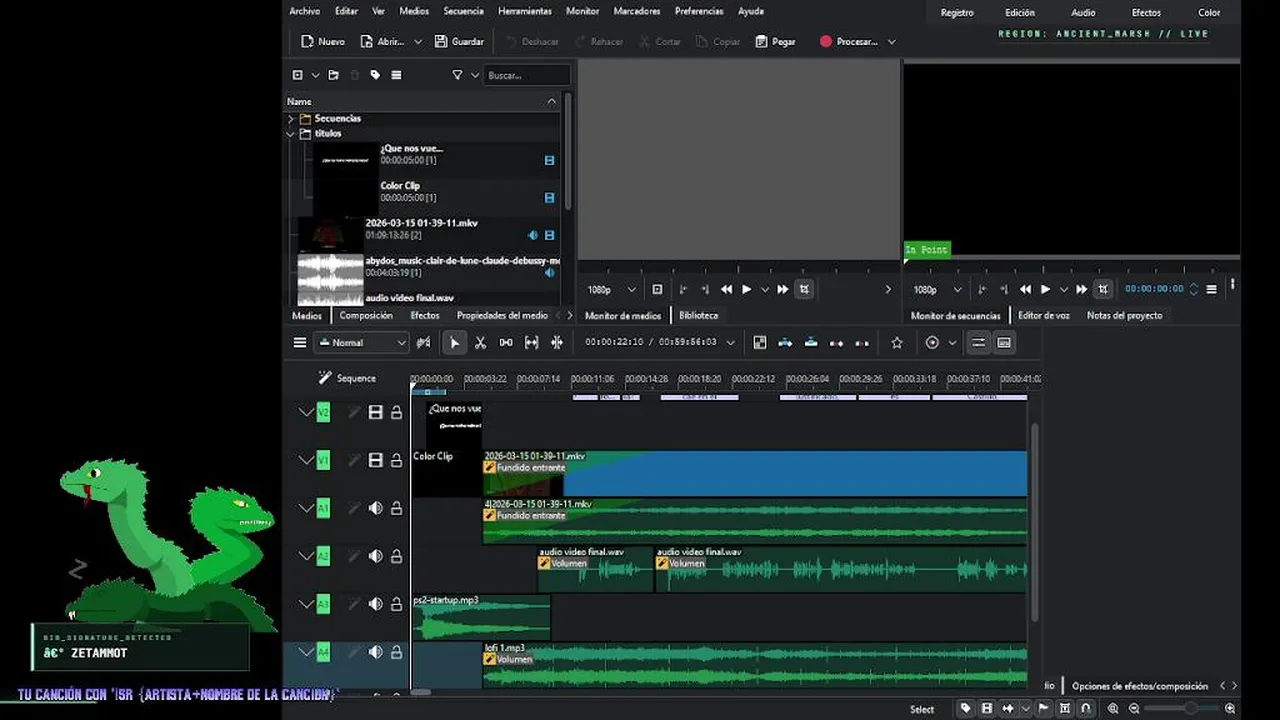Viewport: 1280px width, 720px height.
Task: Mute track A4 speaker icon
Action: click(x=375, y=652)
